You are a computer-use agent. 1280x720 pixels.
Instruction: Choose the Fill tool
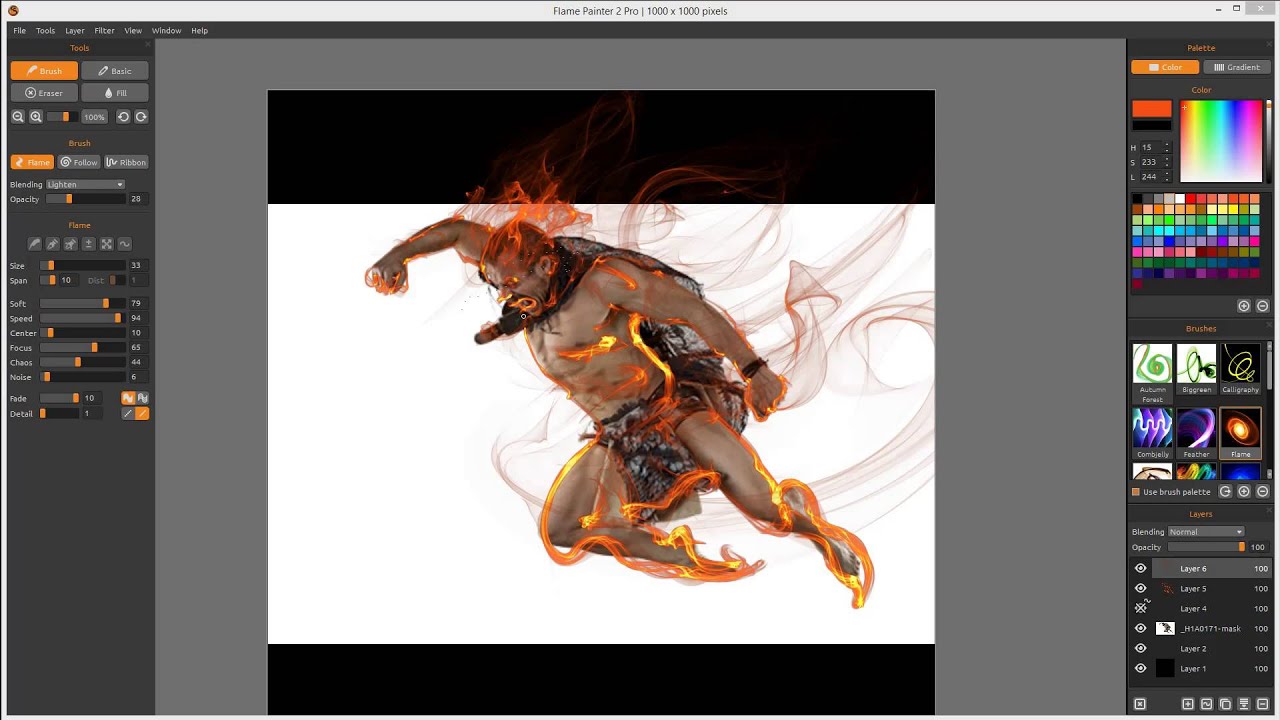tap(114, 93)
